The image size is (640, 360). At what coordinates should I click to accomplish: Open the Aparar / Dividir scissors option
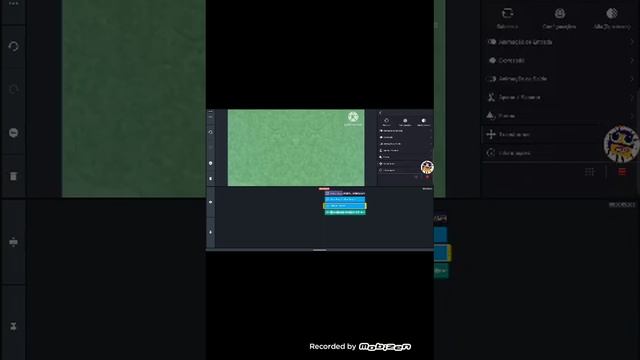coord(405,151)
